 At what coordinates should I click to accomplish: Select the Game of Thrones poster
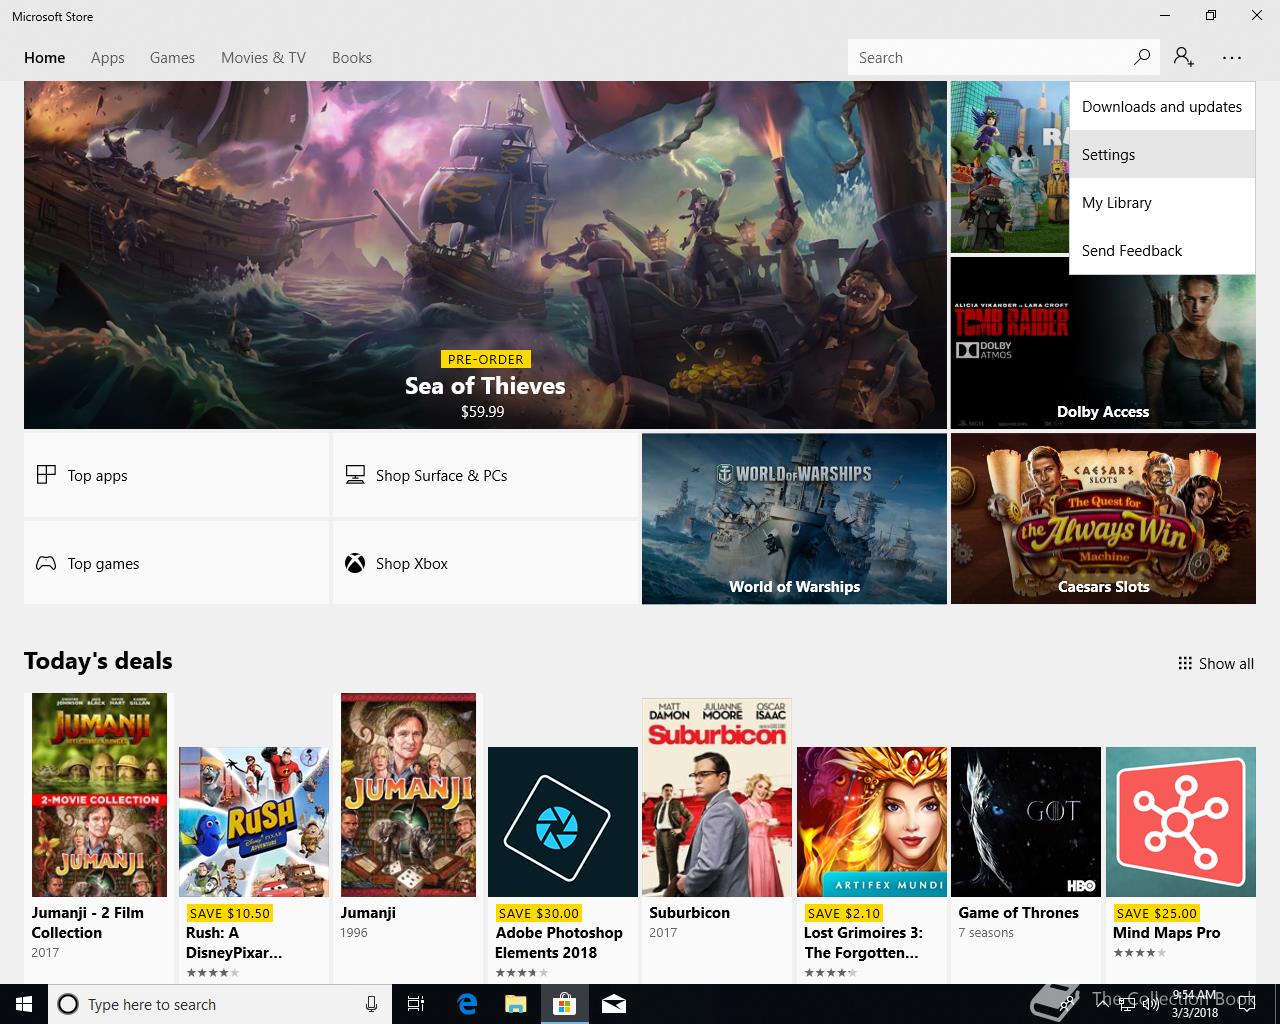[x=1026, y=822]
